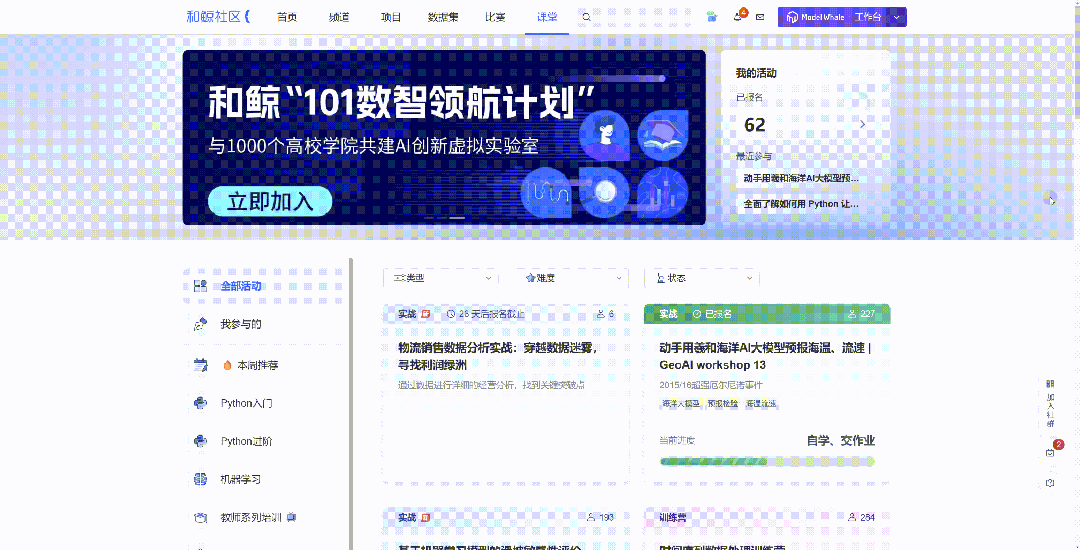Click the 海温流速 tag
This screenshot has height=550, width=1080.
point(761,403)
